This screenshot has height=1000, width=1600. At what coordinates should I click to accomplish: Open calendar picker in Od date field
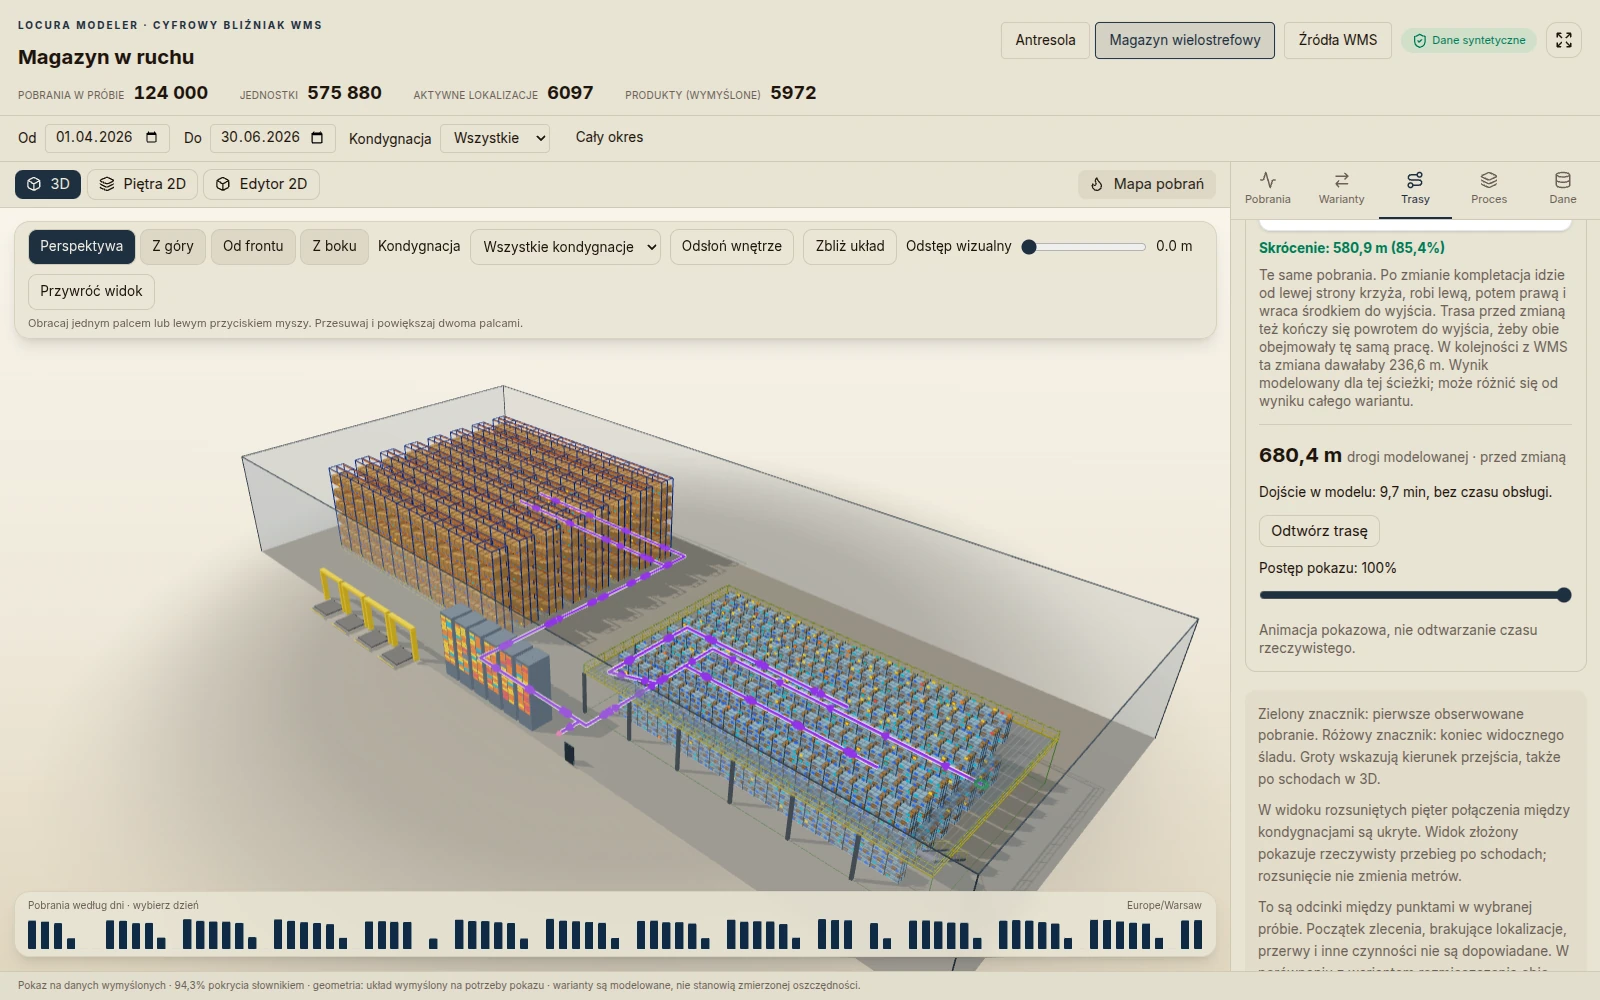152,137
